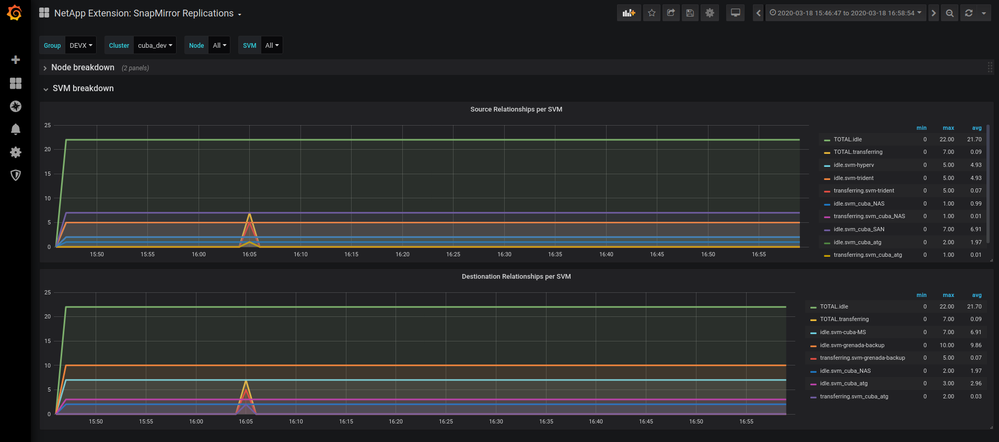The width and height of the screenshot is (999, 442).
Task: Share the dashboard using share icon
Action: coord(671,13)
